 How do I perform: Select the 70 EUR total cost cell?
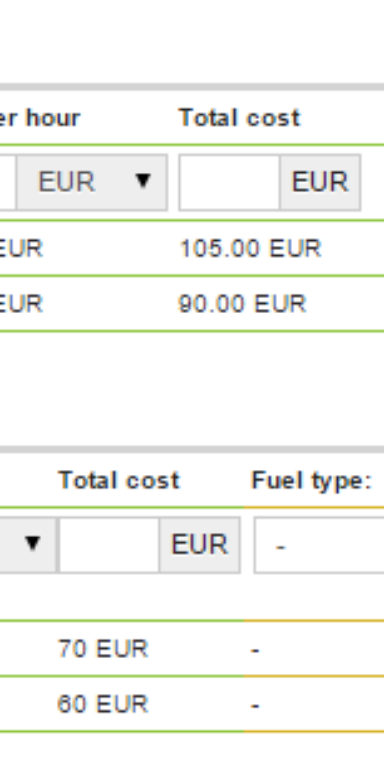[103, 649]
